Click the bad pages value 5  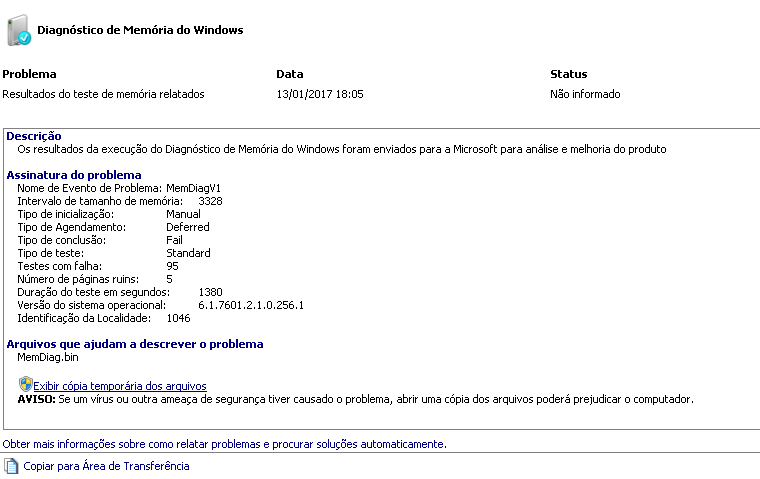pyautogui.click(x=169, y=279)
